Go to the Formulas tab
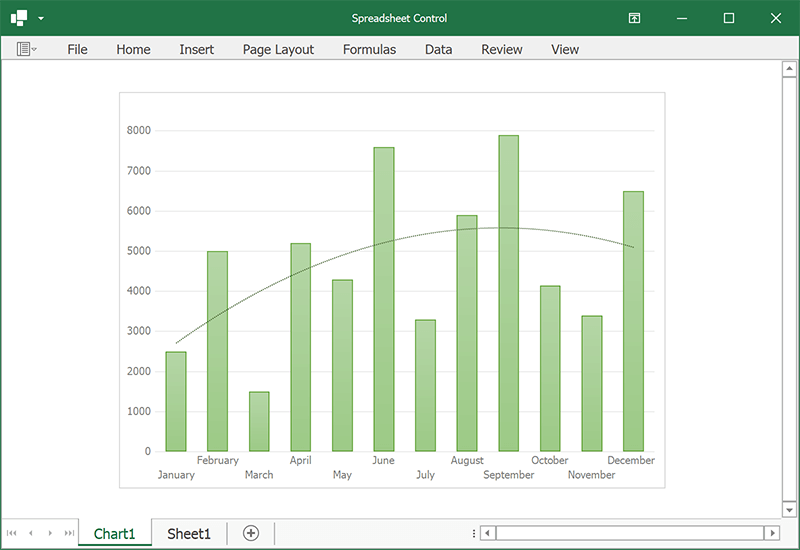The height and width of the screenshot is (550, 800). pos(369,49)
